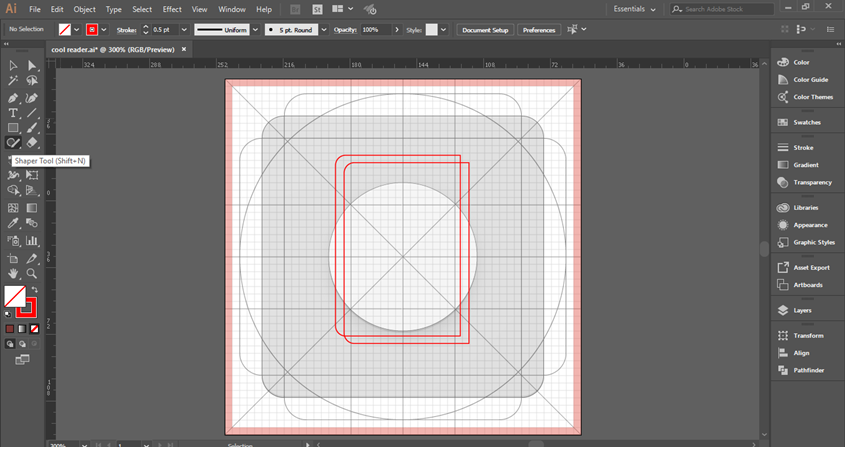Open the Effect menu
This screenshot has width=847, height=449.
point(172,9)
